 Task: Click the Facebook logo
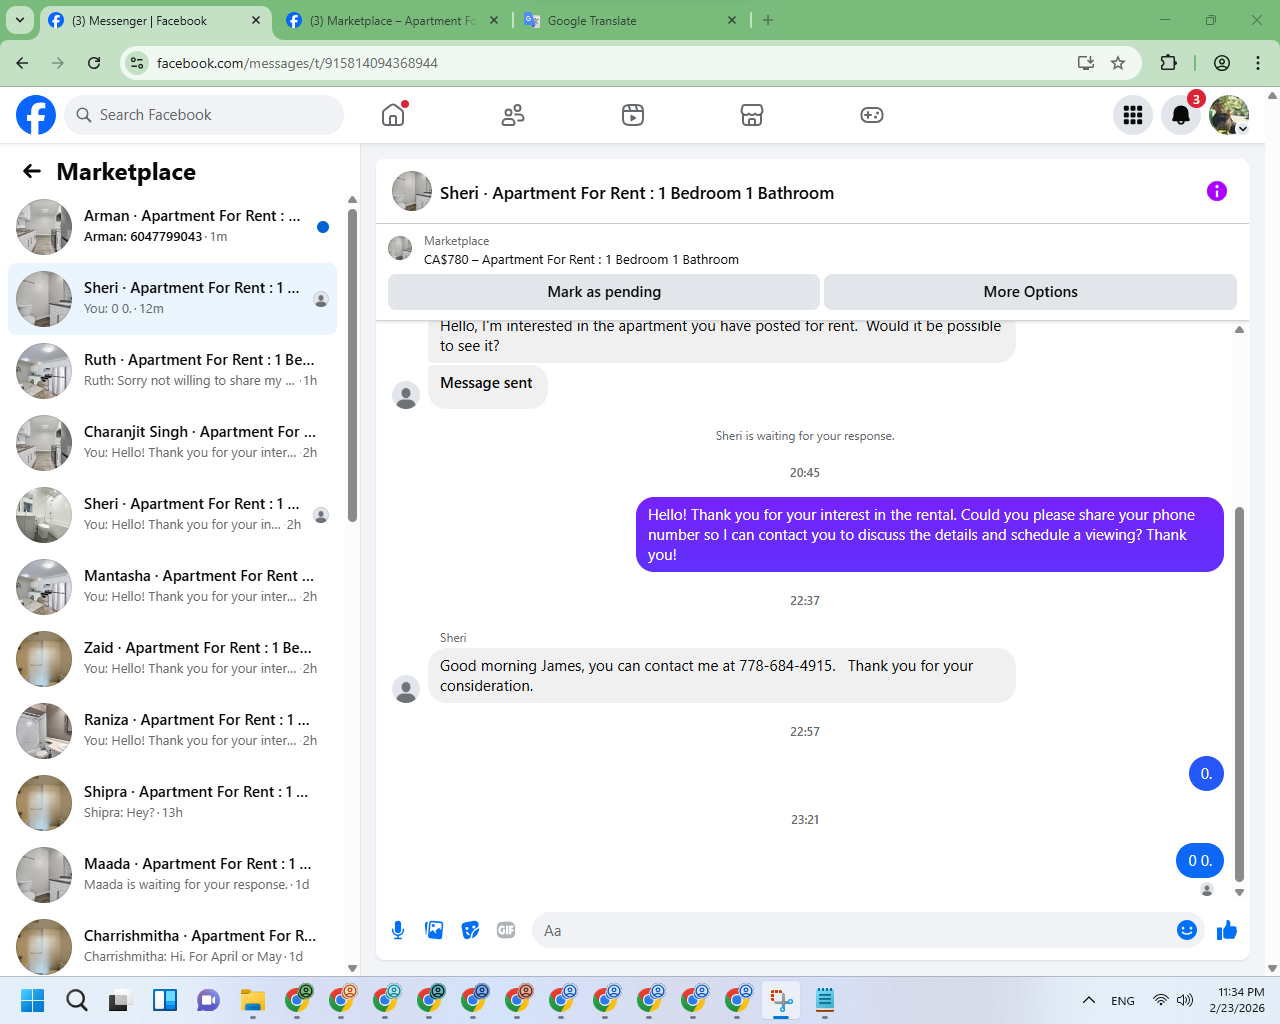[36, 115]
